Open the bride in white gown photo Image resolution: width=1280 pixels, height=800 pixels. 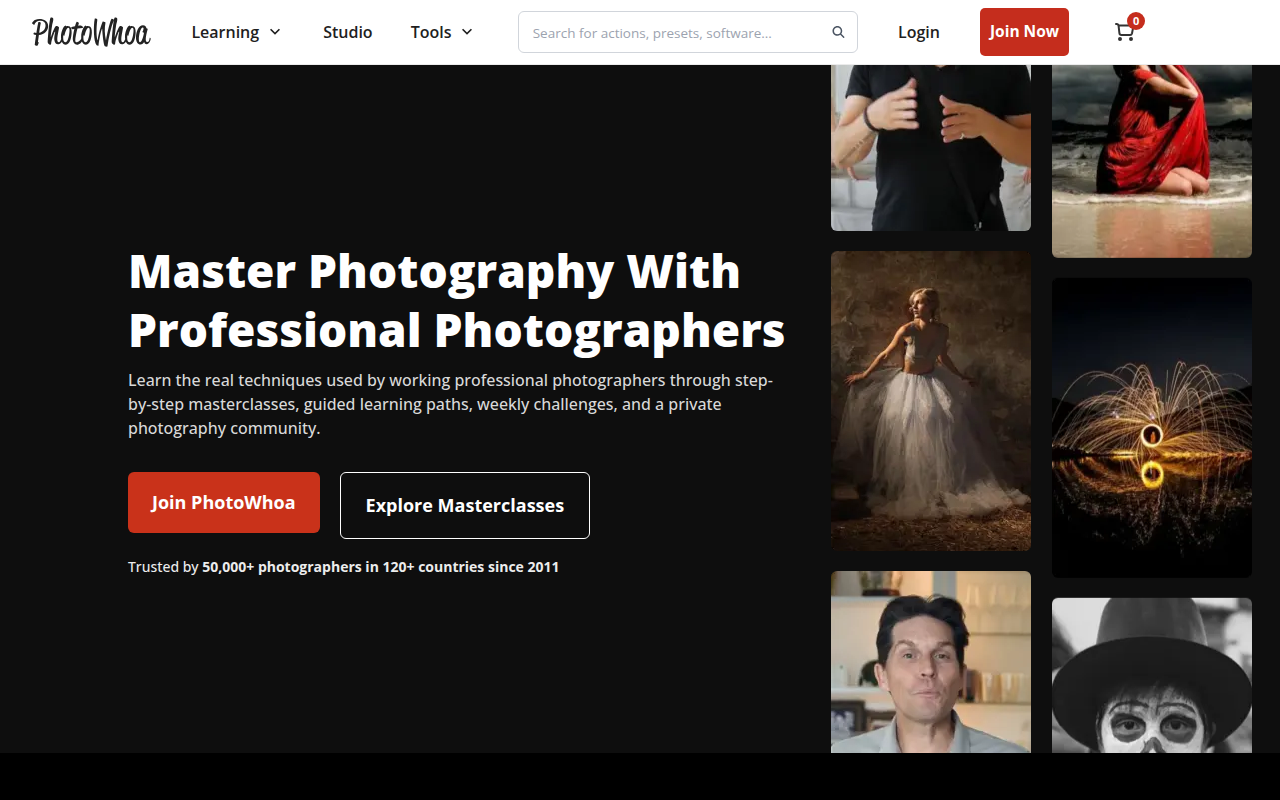point(931,401)
